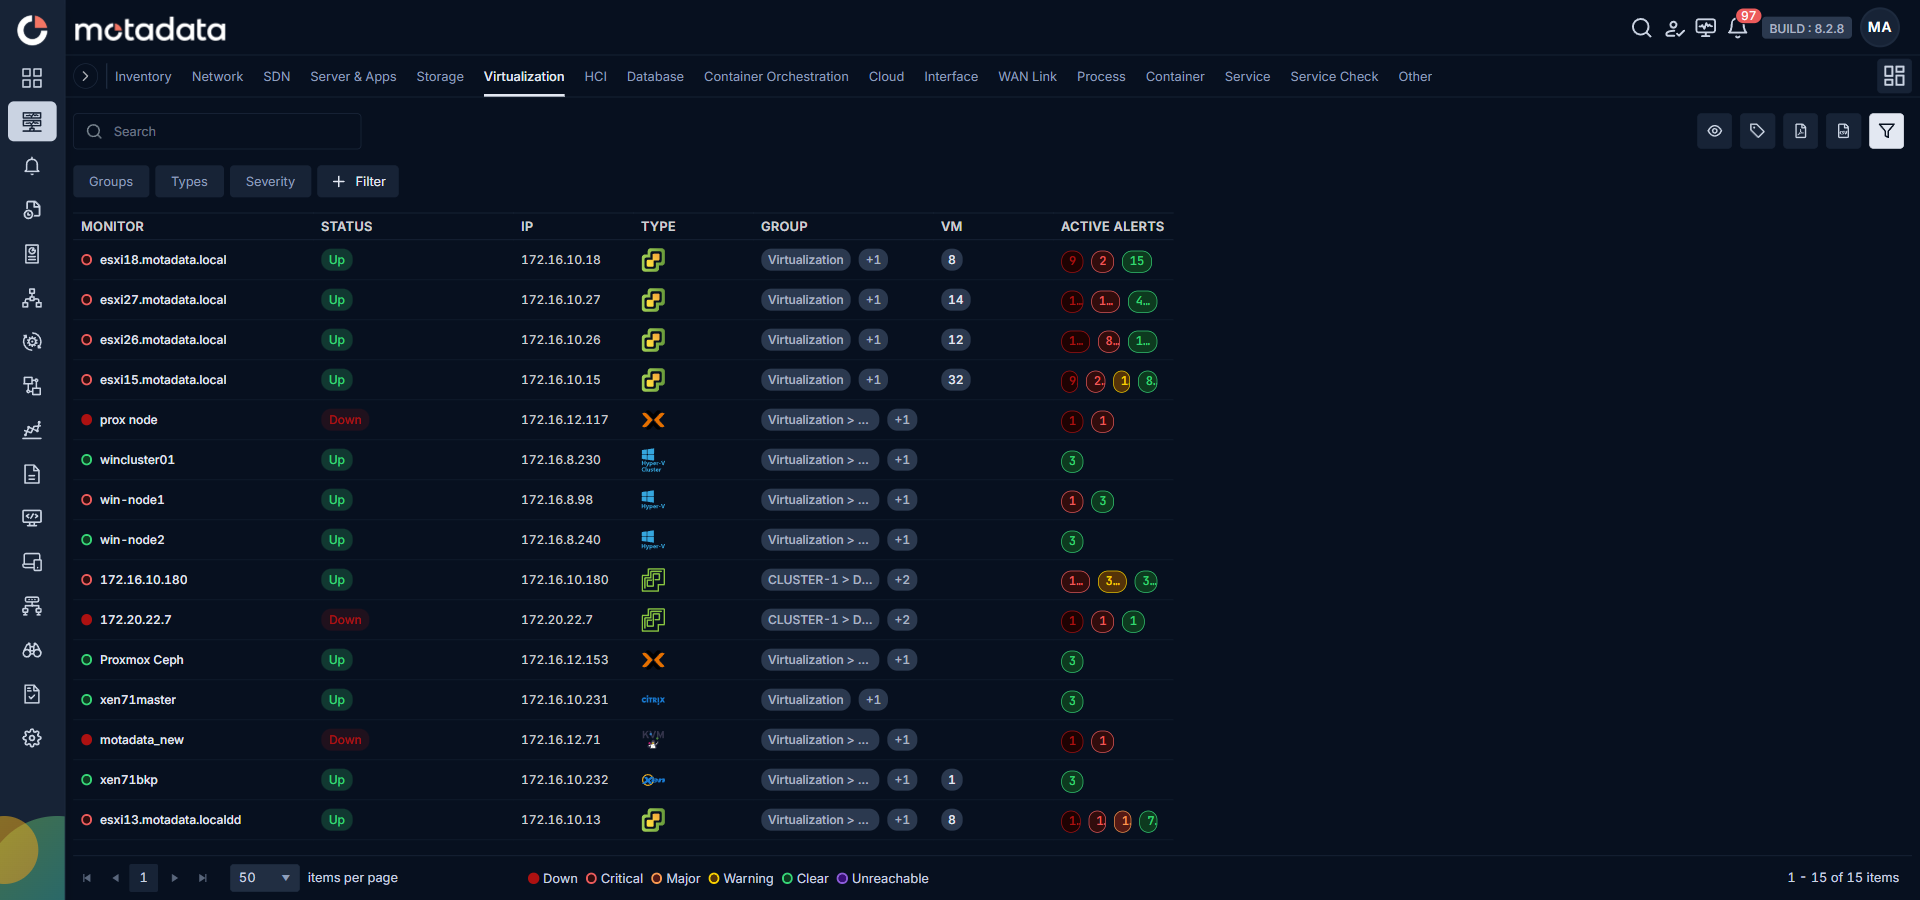Image resolution: width=1920 pixels, height=900 pixels.
Task: Select the Container Orchestration tab
Action: (x=776, y=76)
